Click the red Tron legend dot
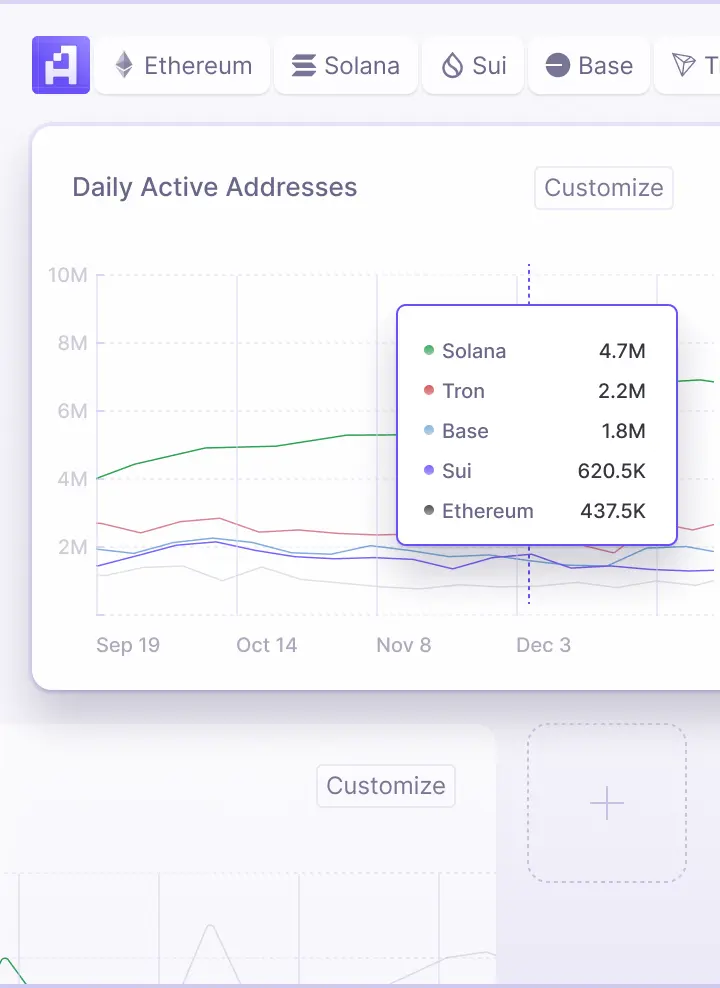Screen dimensions: 720x988 [429, 390]
